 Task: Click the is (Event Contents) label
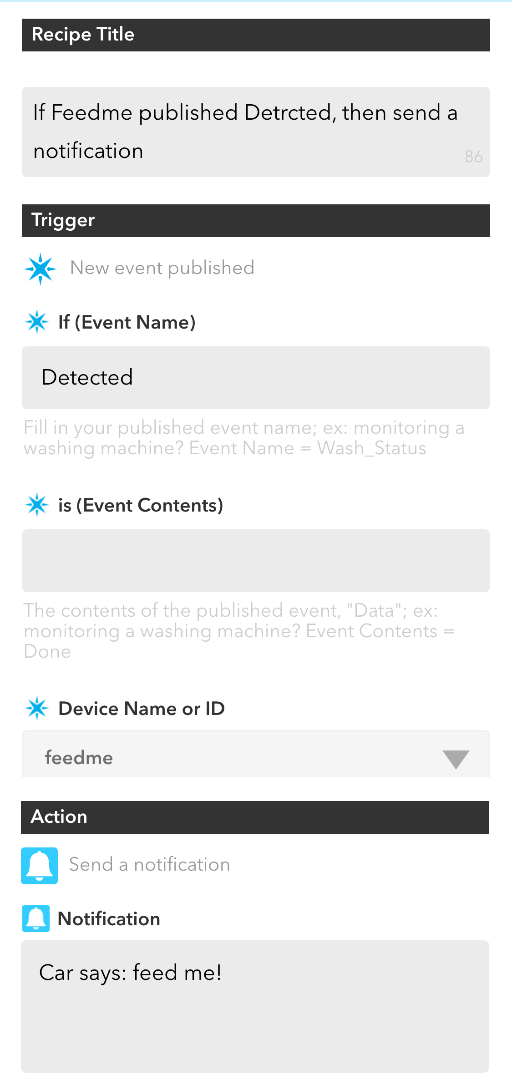(x=141, y=506)
